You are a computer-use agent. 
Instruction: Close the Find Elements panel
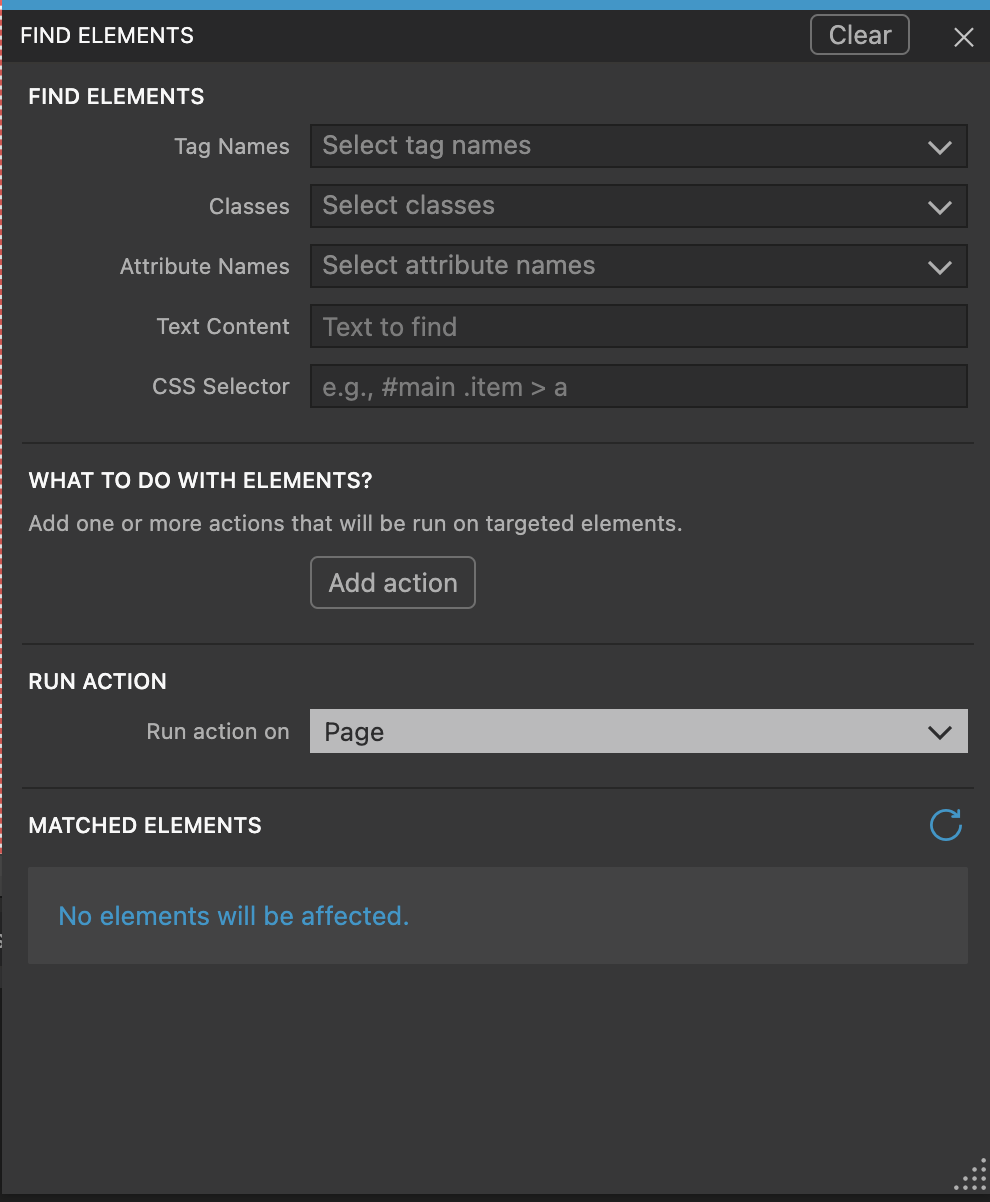point(964,38)
